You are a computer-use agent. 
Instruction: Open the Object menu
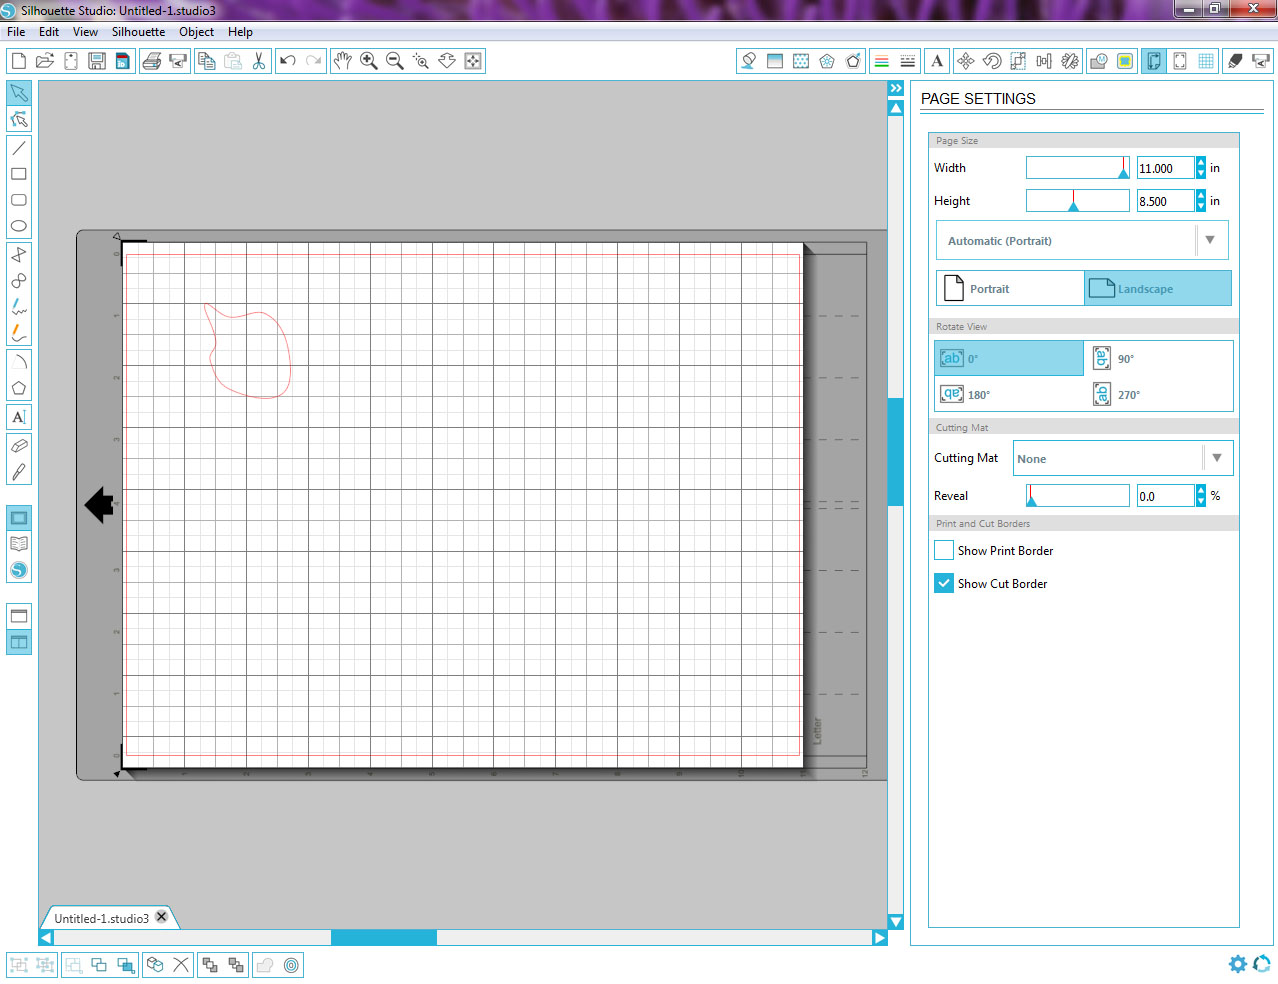click(x=196, y=32)
